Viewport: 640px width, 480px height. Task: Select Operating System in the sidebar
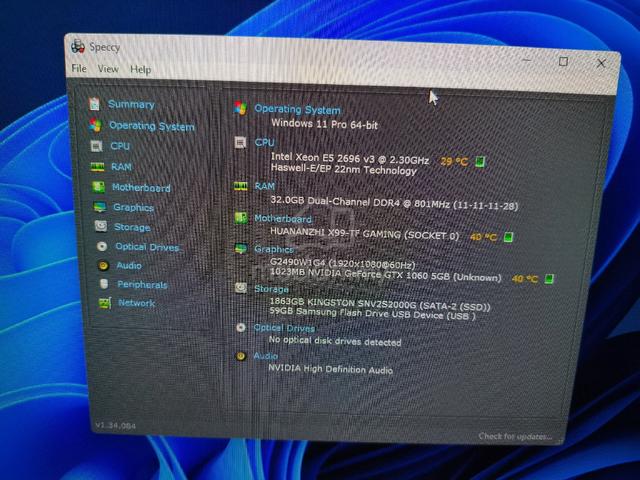(x=152, y=126)
